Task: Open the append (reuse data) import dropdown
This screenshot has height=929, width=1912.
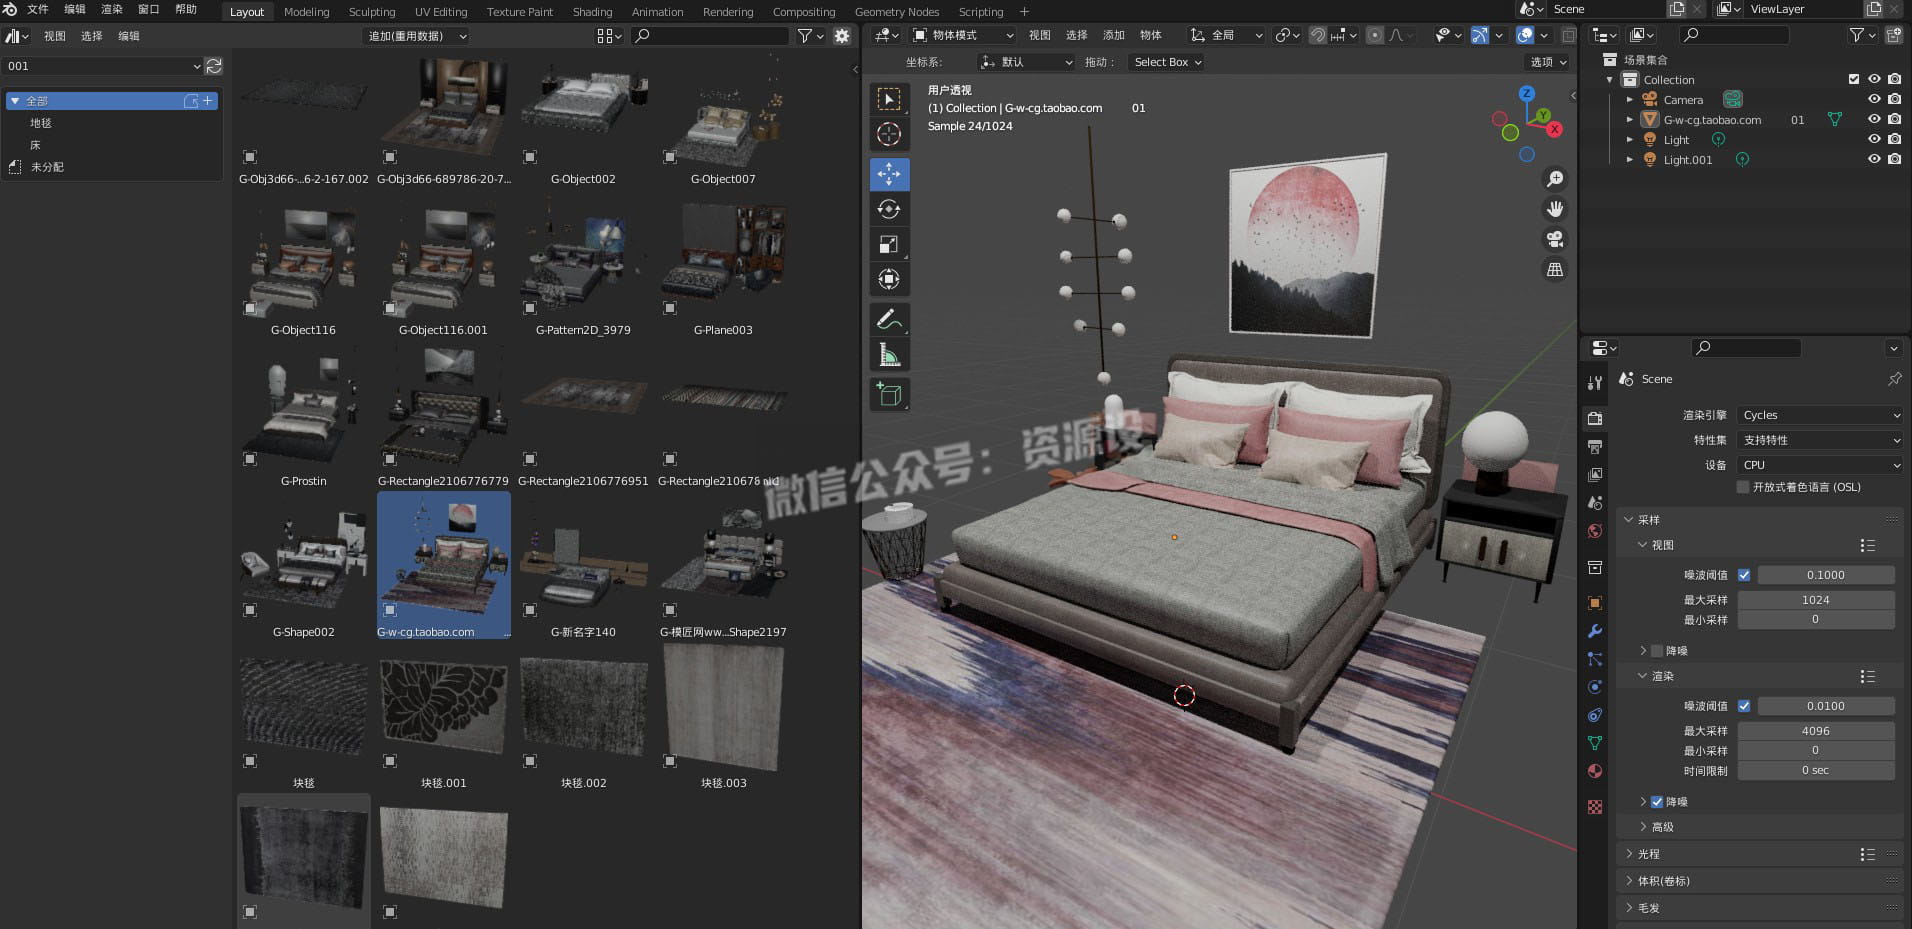Action: pos(416,36)
